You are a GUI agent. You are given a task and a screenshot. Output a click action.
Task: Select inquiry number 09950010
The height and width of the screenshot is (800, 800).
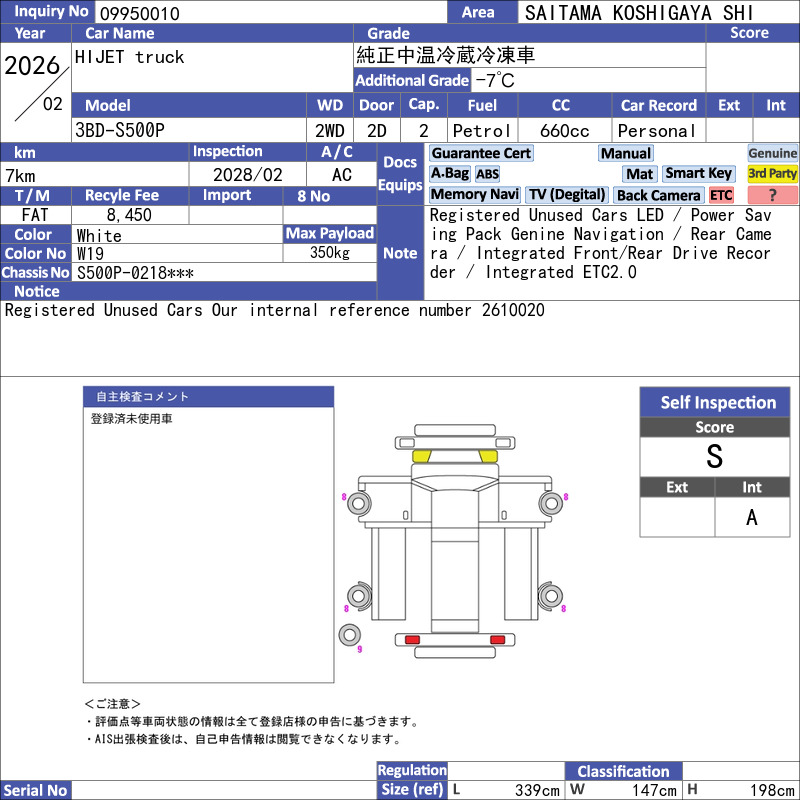click(x=140, y=14)
